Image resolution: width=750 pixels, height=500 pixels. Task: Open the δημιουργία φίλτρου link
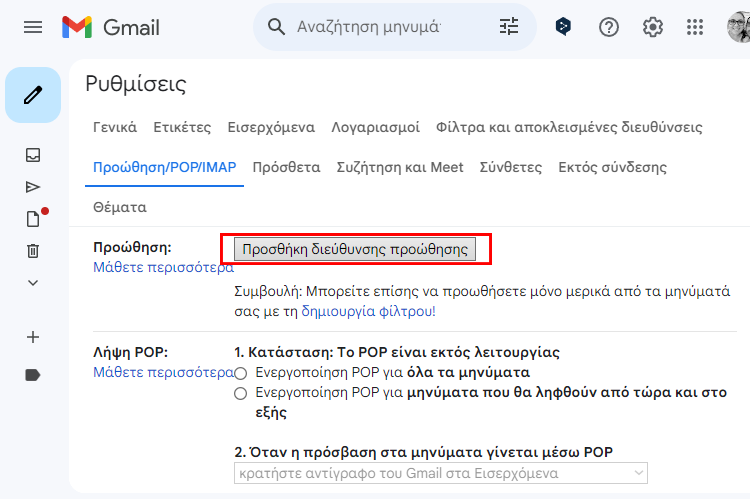[368, 311]
